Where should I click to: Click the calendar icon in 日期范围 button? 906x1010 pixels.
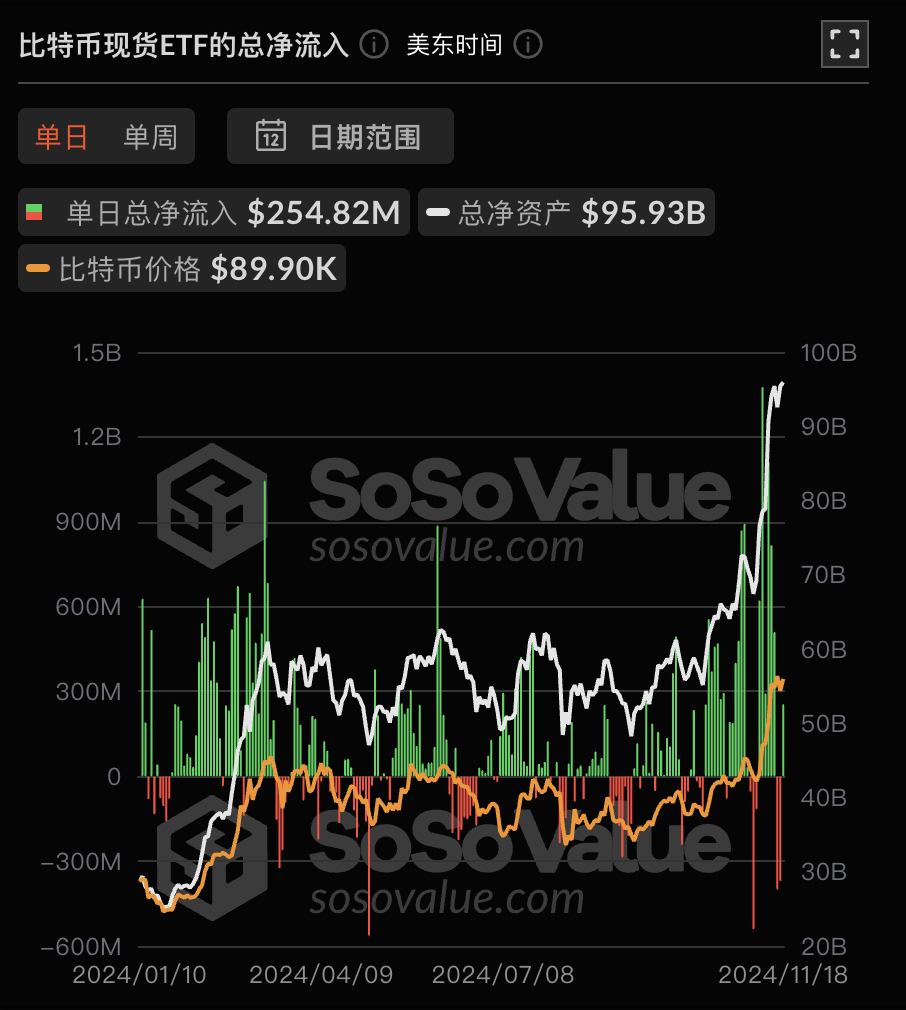click(x=271, y=136)
